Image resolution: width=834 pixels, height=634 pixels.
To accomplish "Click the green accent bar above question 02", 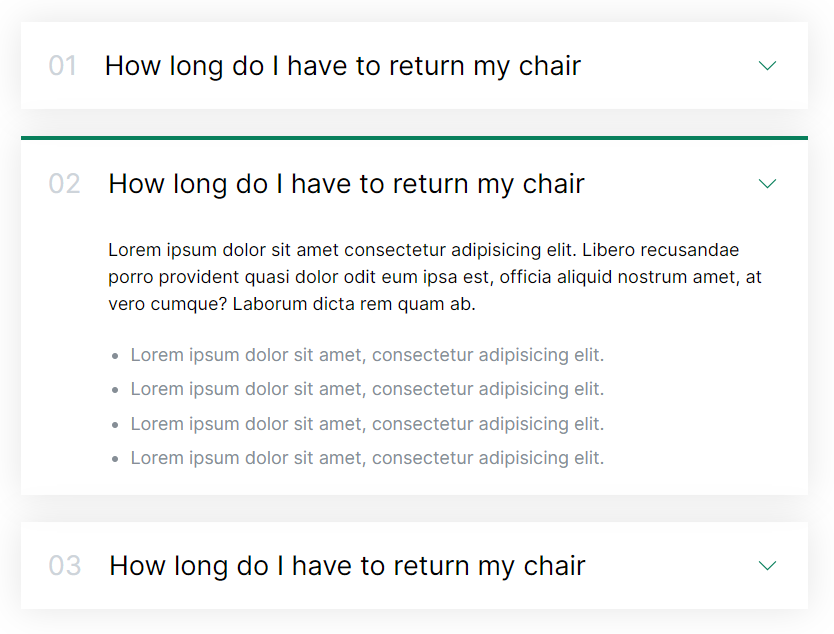I will click(414, 138).
